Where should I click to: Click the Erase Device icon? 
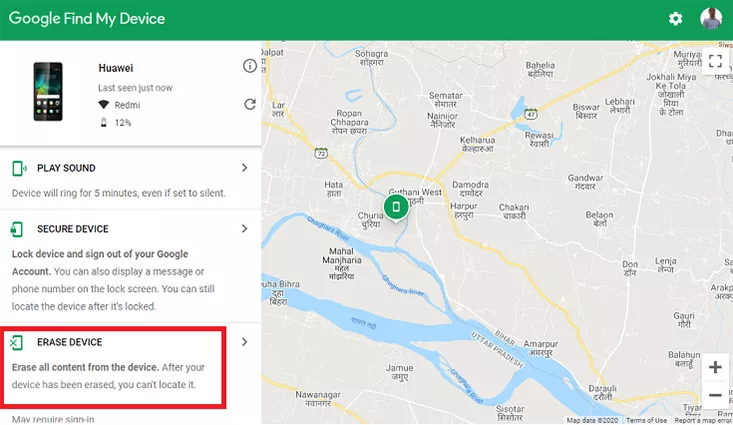(x=17, y=343)
